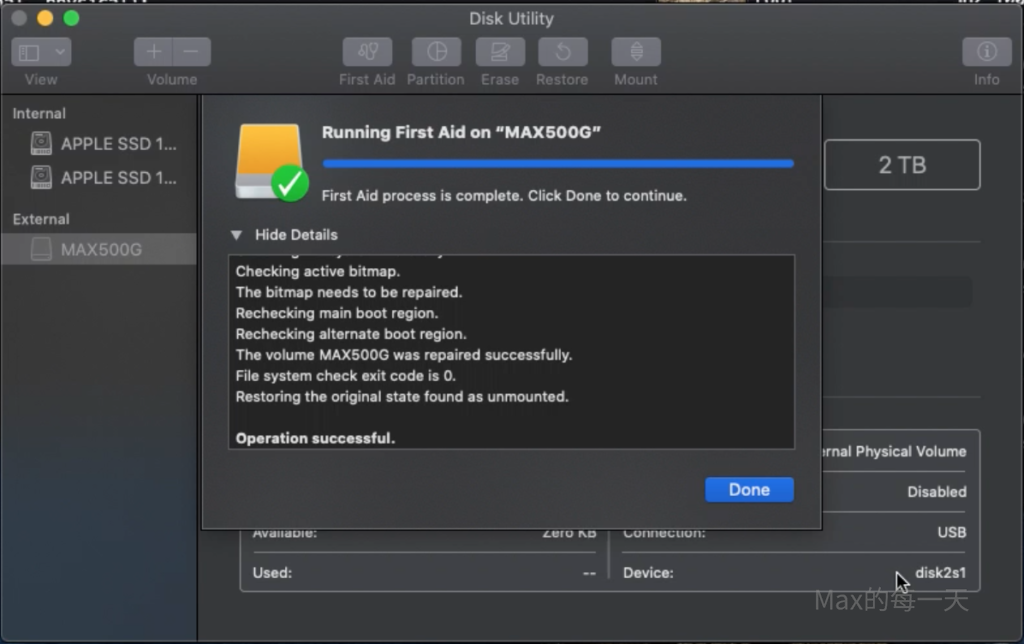This screenshot has height=644, width=1024.
Task: Select the MAX500G external volume
Action: point(100,249)
